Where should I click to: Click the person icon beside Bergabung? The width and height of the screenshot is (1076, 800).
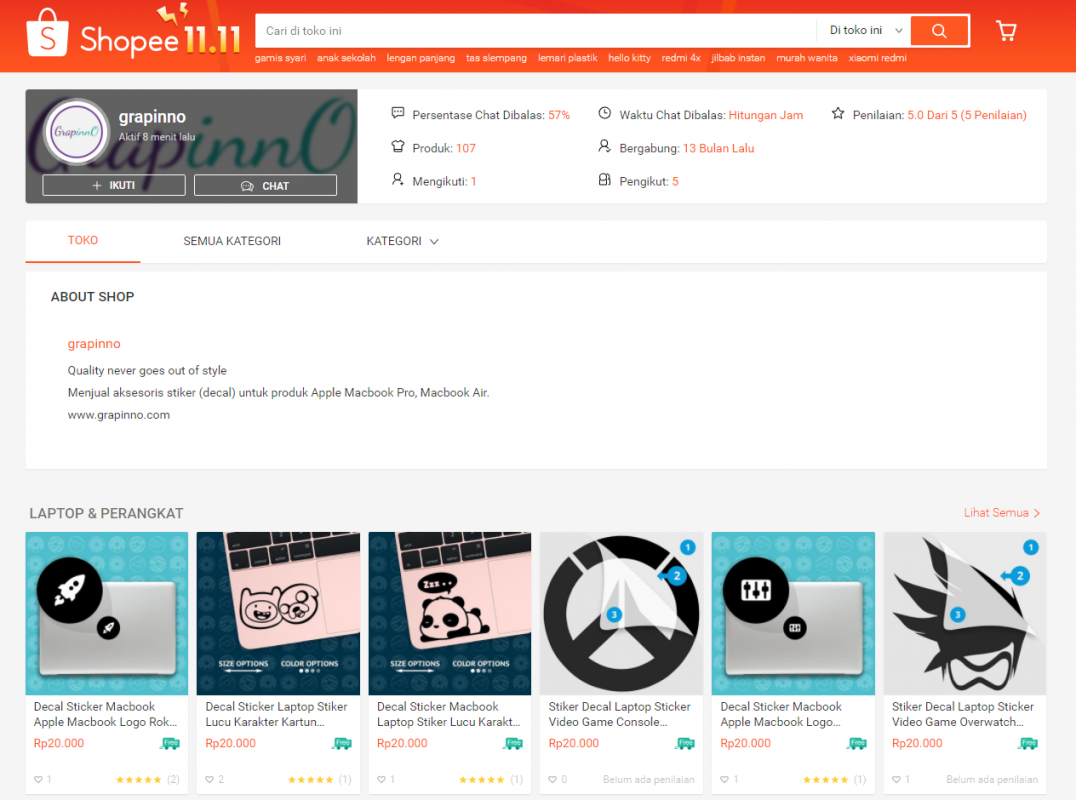click(605, 146)
